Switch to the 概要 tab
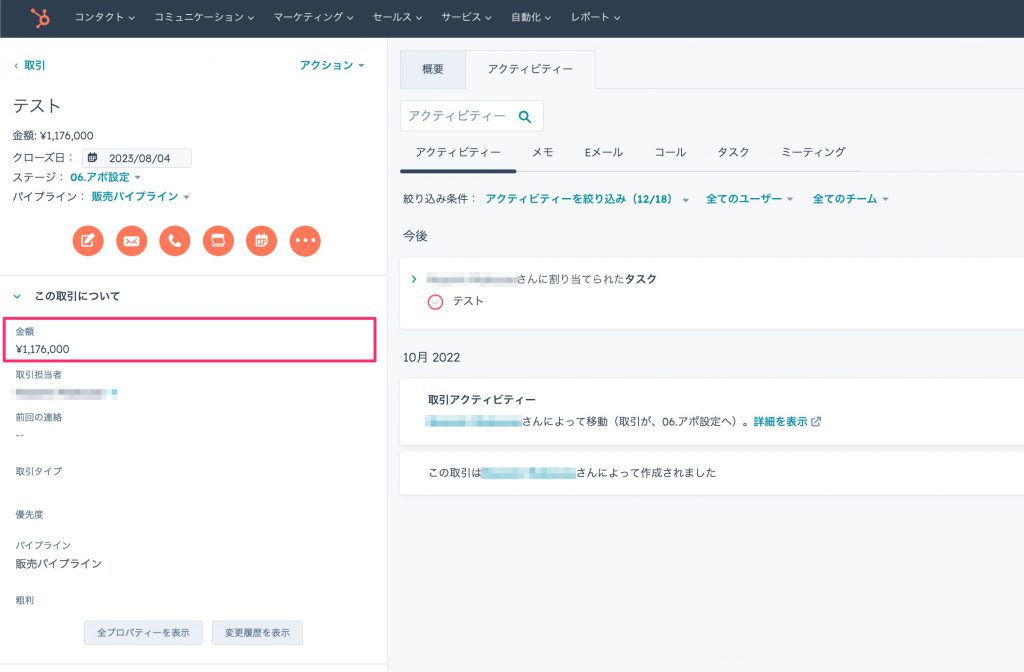Viewport: 1024px width, 672px height. 432,69
